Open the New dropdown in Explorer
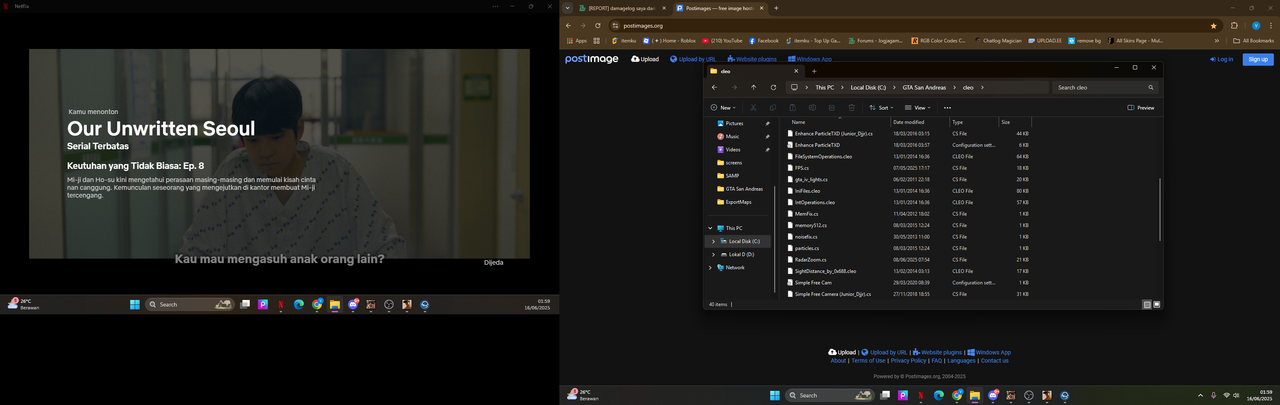Viewport: 1280px width, 405px height. pyautogui.click(x=723, y=107)
